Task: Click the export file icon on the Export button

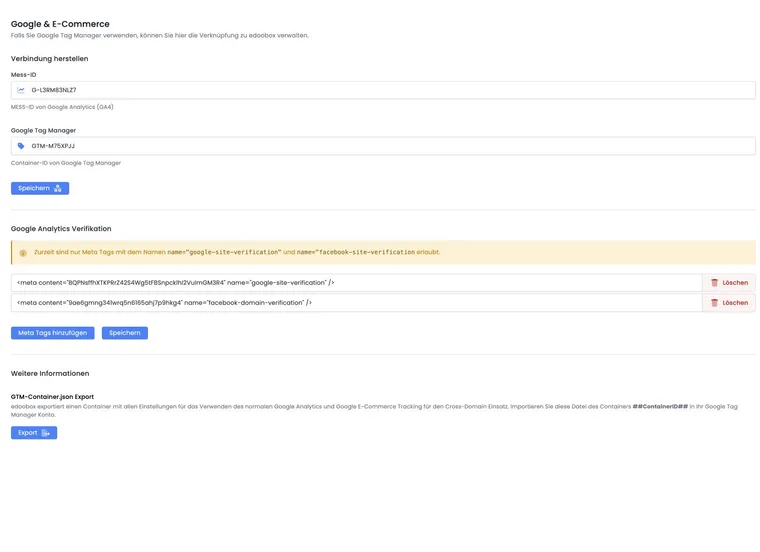Action: (x=46, y=433)
